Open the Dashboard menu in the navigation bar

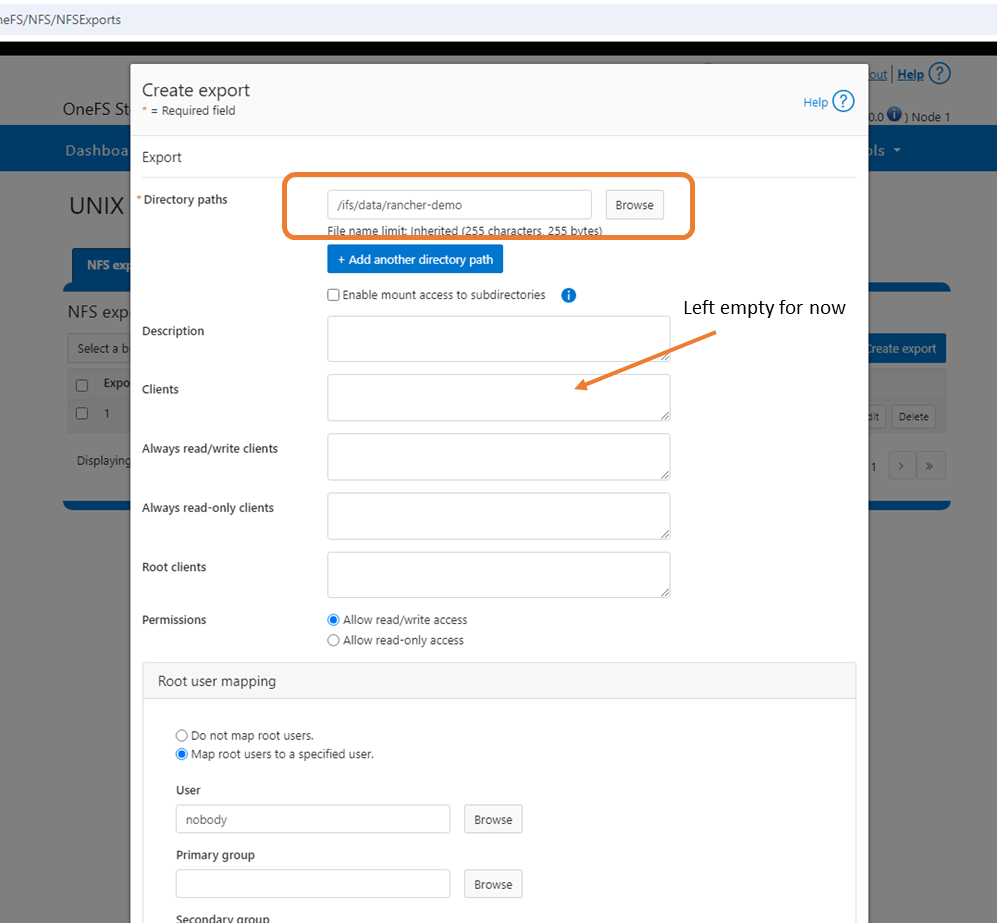[x=97, y=151]
